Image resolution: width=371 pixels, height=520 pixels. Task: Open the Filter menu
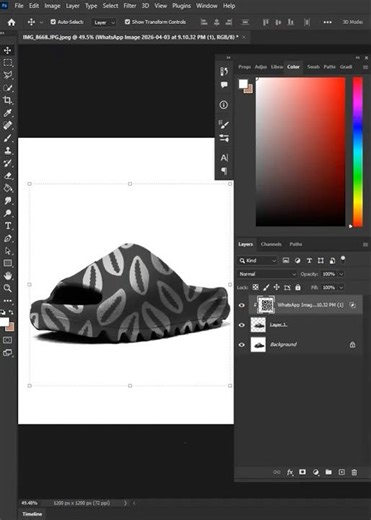pyautogui.click(x=130, y=6)
